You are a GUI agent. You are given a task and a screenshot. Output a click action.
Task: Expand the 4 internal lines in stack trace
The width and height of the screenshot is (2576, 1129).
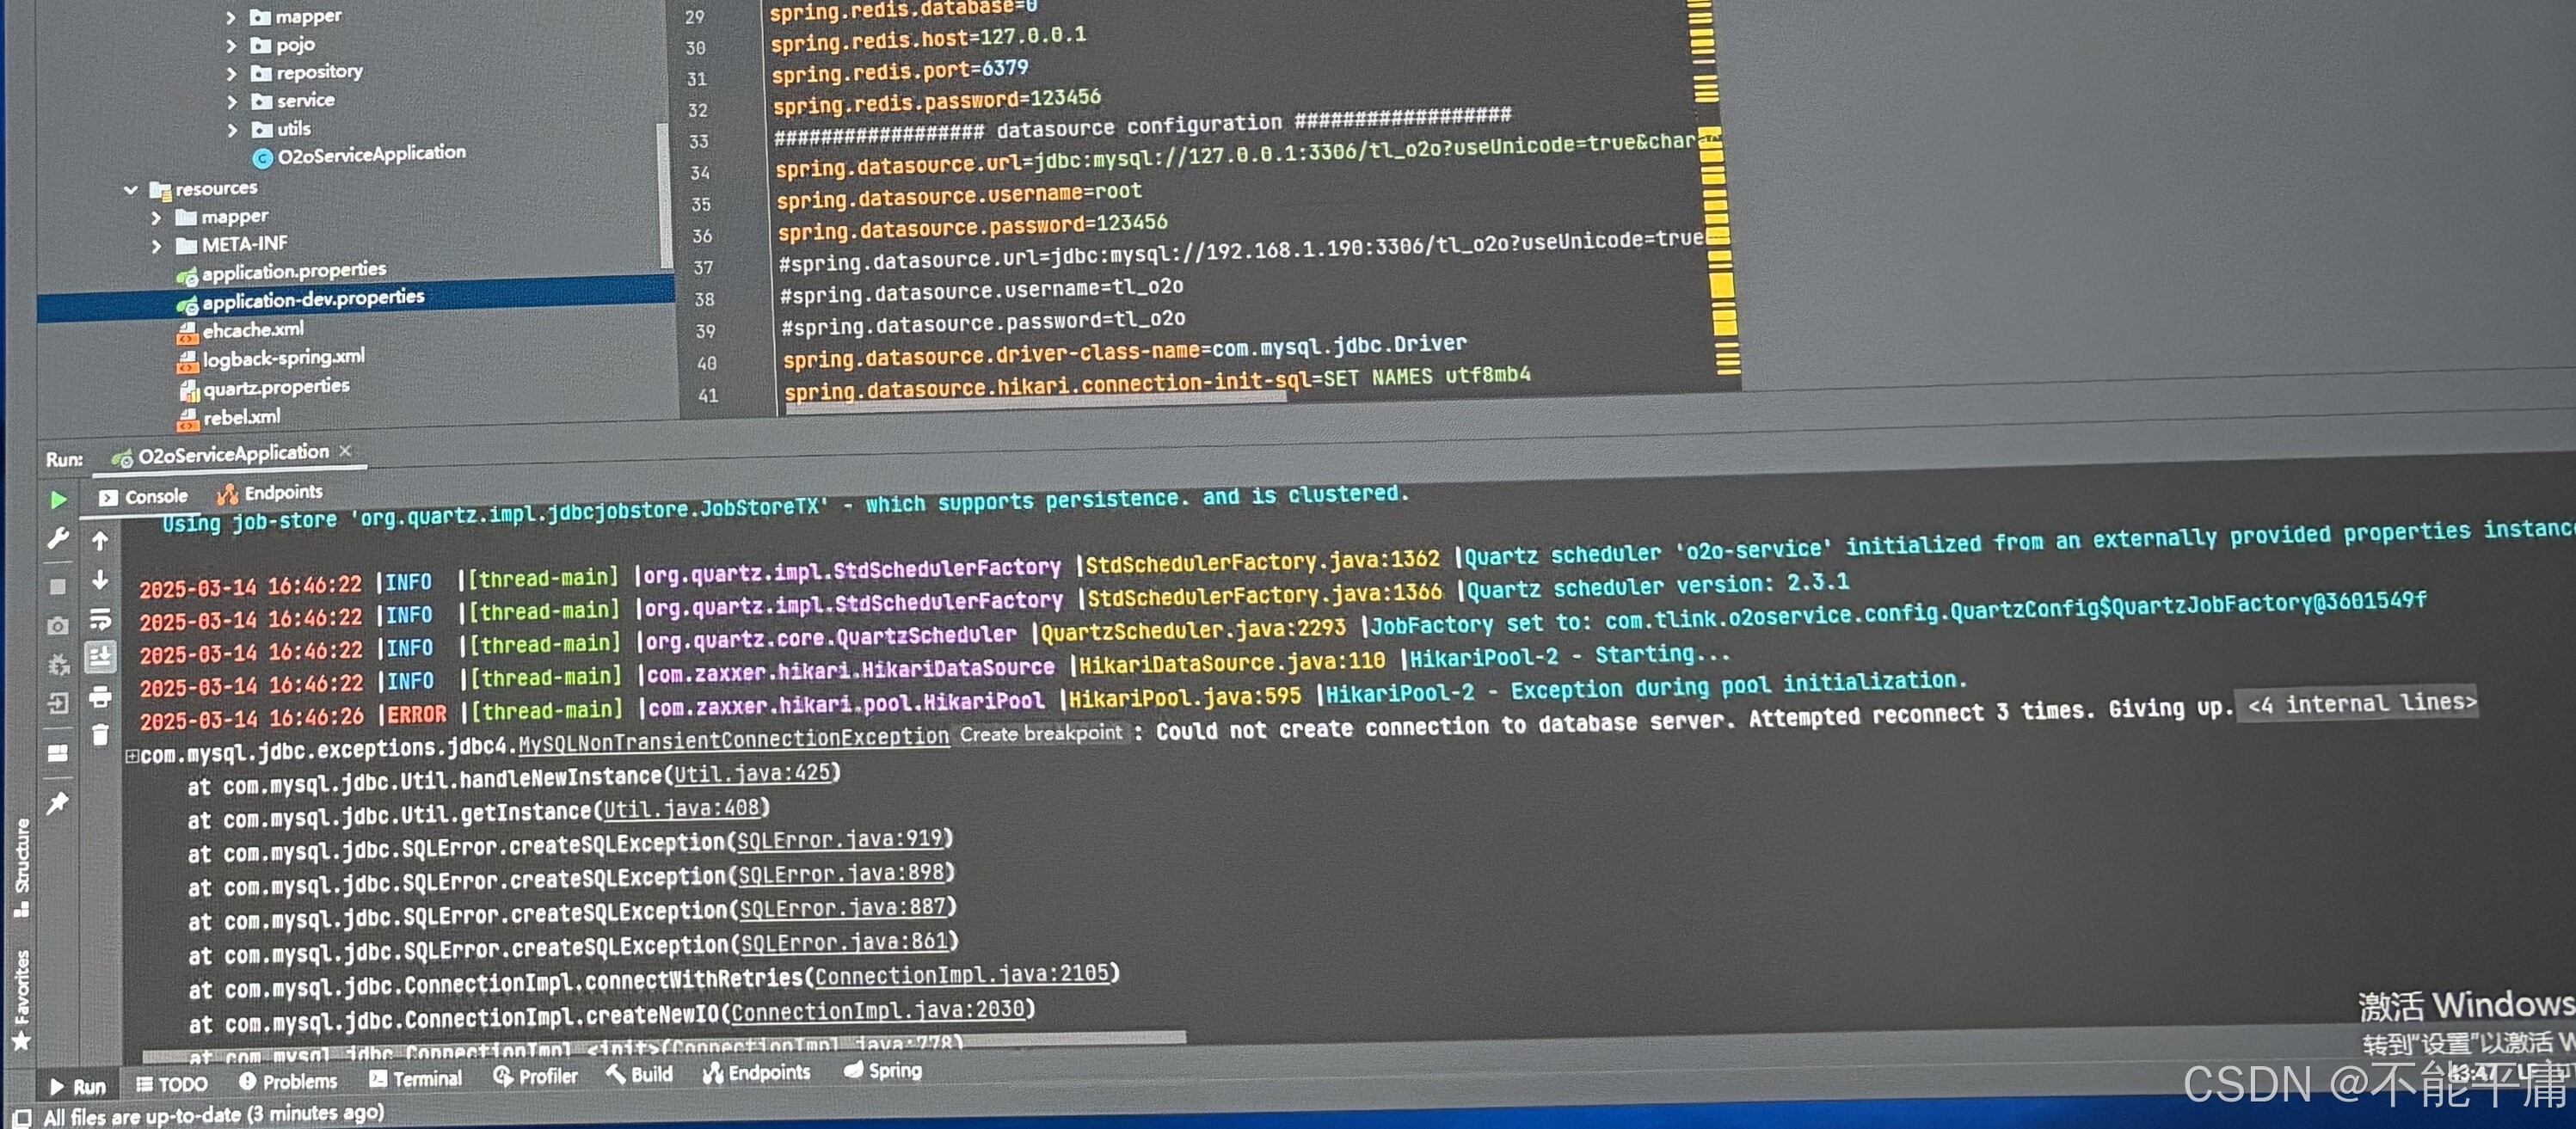coord(2357,704)
